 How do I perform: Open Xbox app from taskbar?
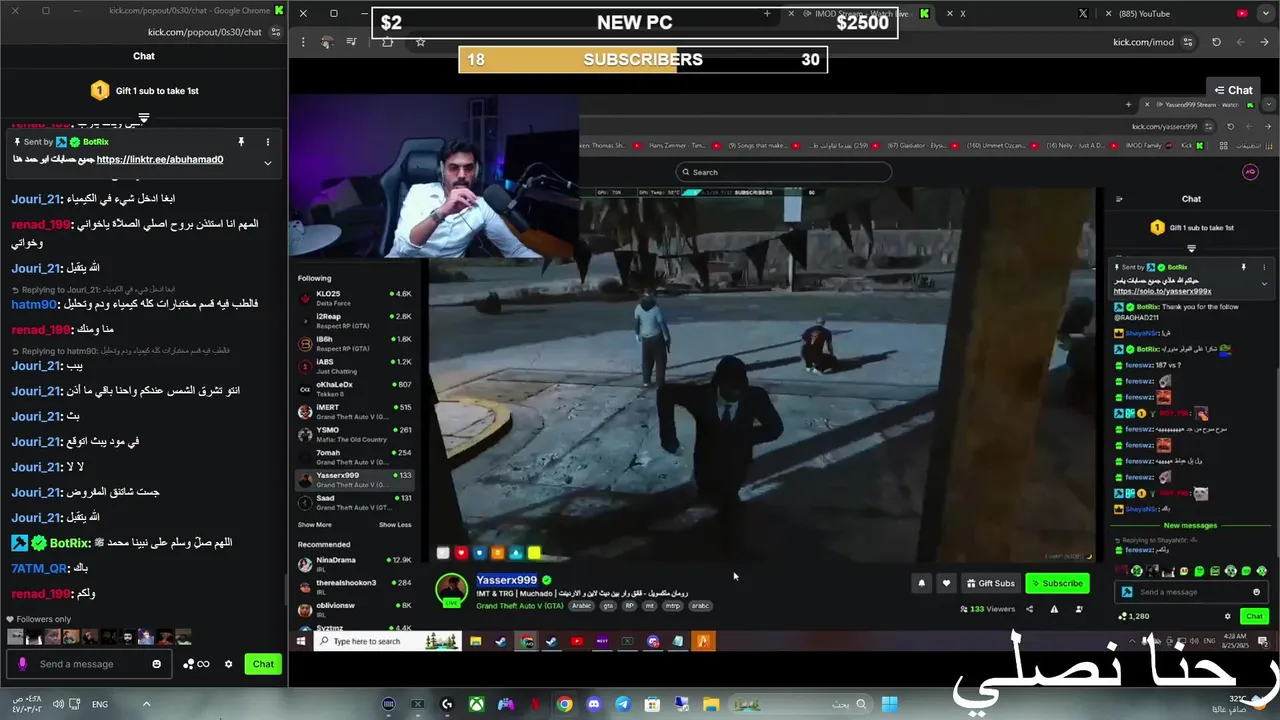478,704
